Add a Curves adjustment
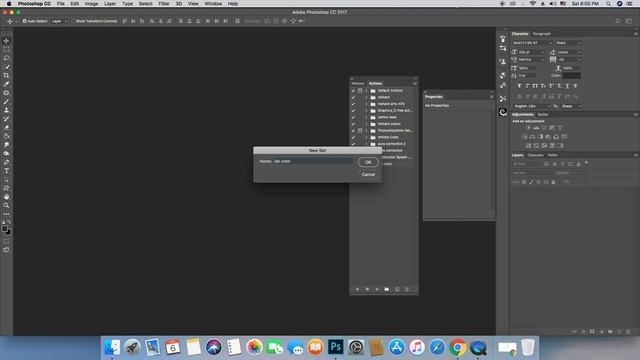640x360 pixels. 544,128
